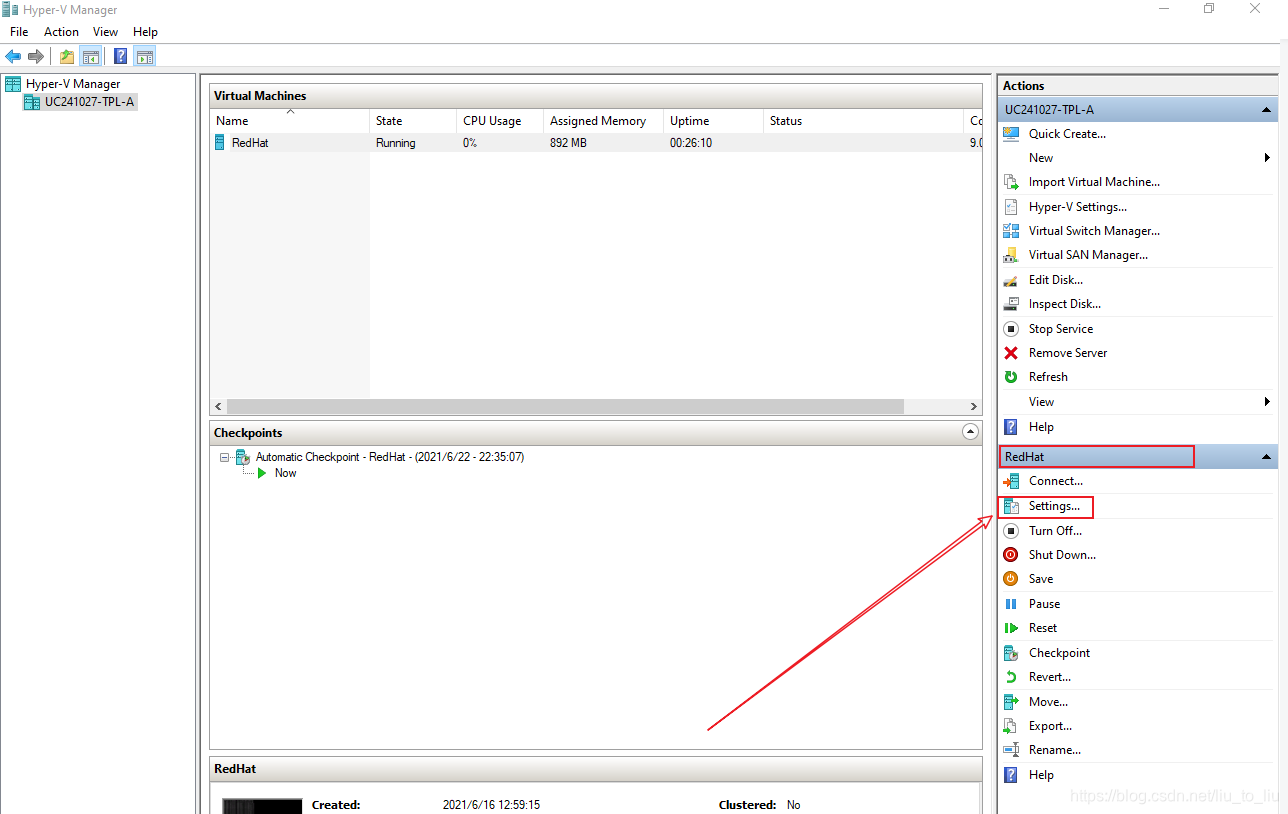Click the Running state cell
Image resolution: width=1288 pixels, height=814 pixels.
[395, 143]
